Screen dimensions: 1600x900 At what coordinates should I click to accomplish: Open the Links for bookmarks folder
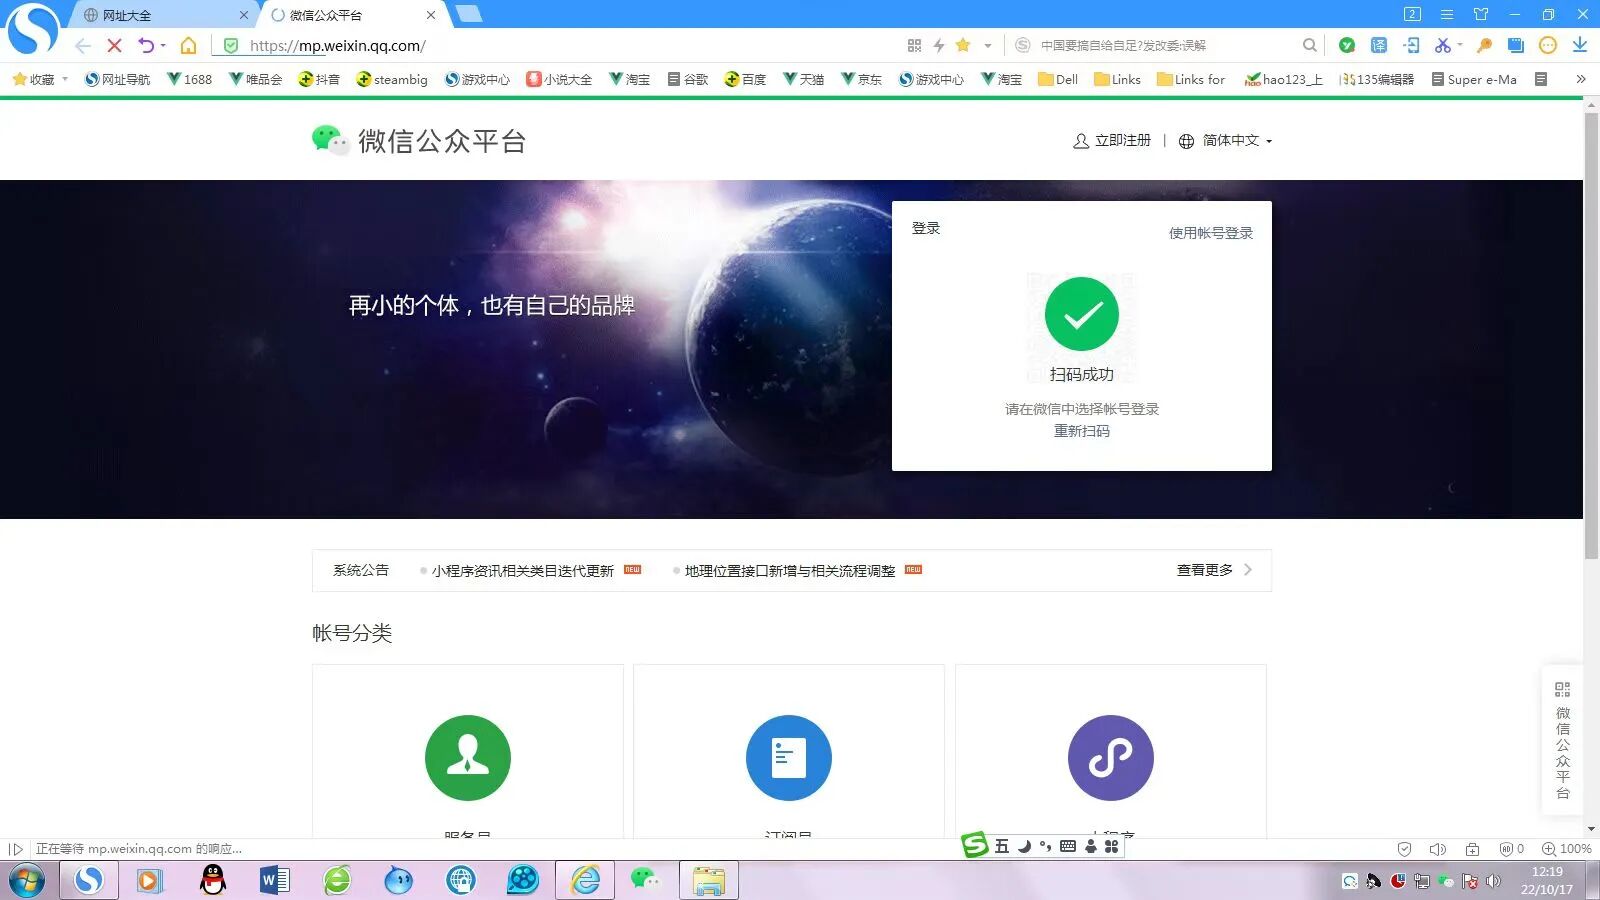(x=1191, y=79)
